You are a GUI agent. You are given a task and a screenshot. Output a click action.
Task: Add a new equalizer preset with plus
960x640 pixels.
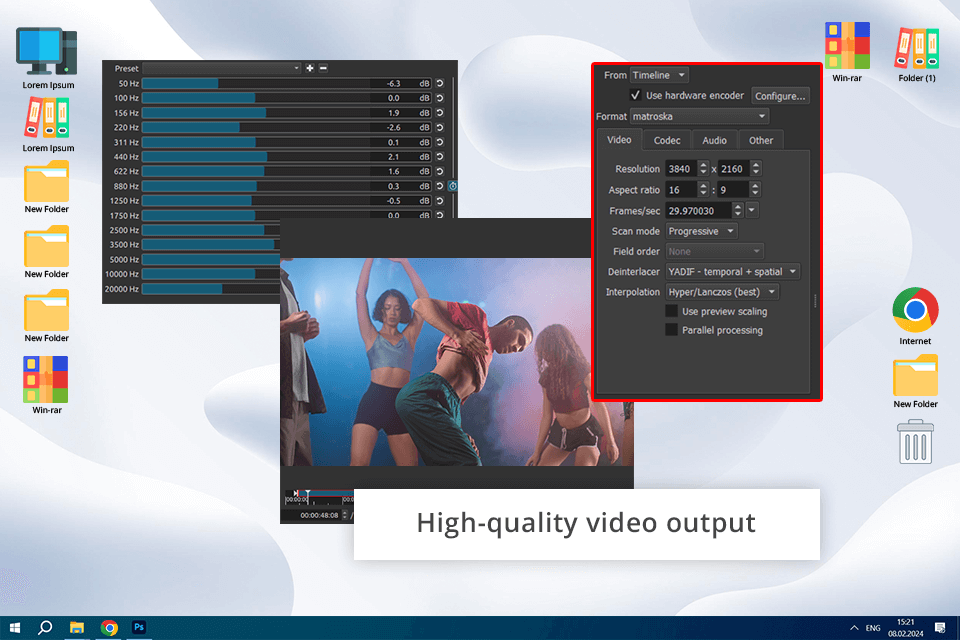pos(310,68)
